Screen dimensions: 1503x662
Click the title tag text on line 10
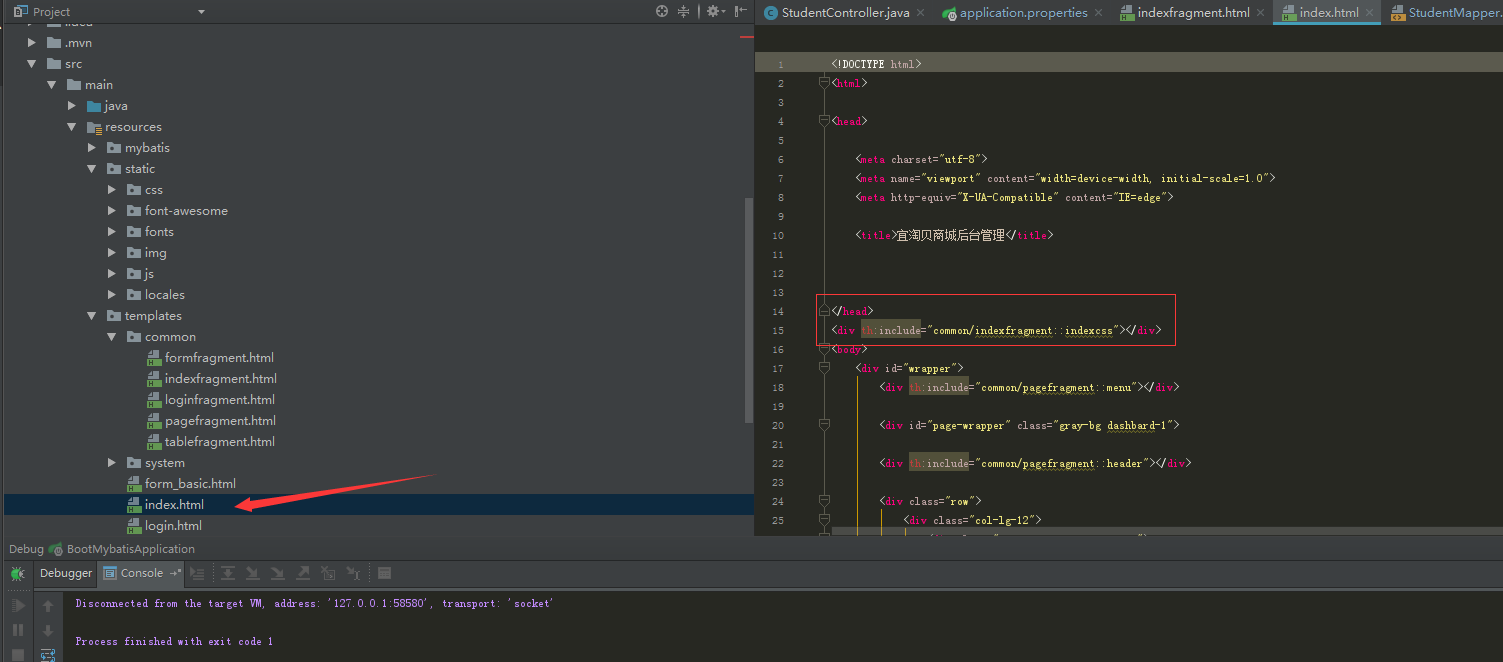(x=955, y=236)
